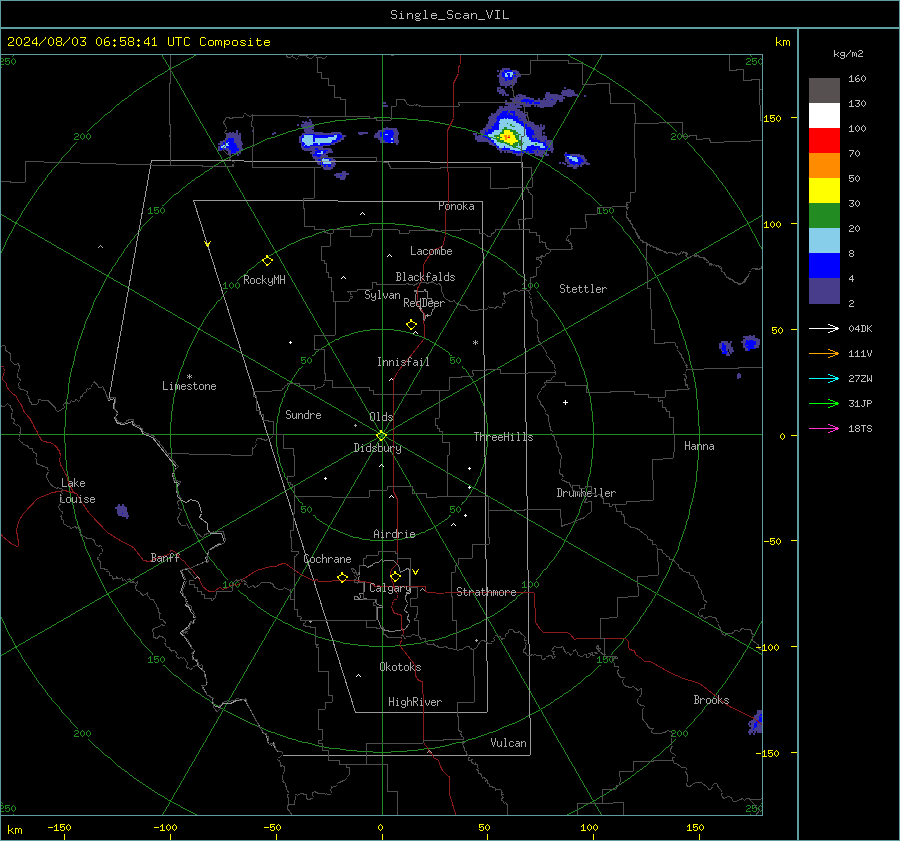Click the Ponoka city label
The height and width of the screenshot is (841, 900).
[x=456, y=206]
